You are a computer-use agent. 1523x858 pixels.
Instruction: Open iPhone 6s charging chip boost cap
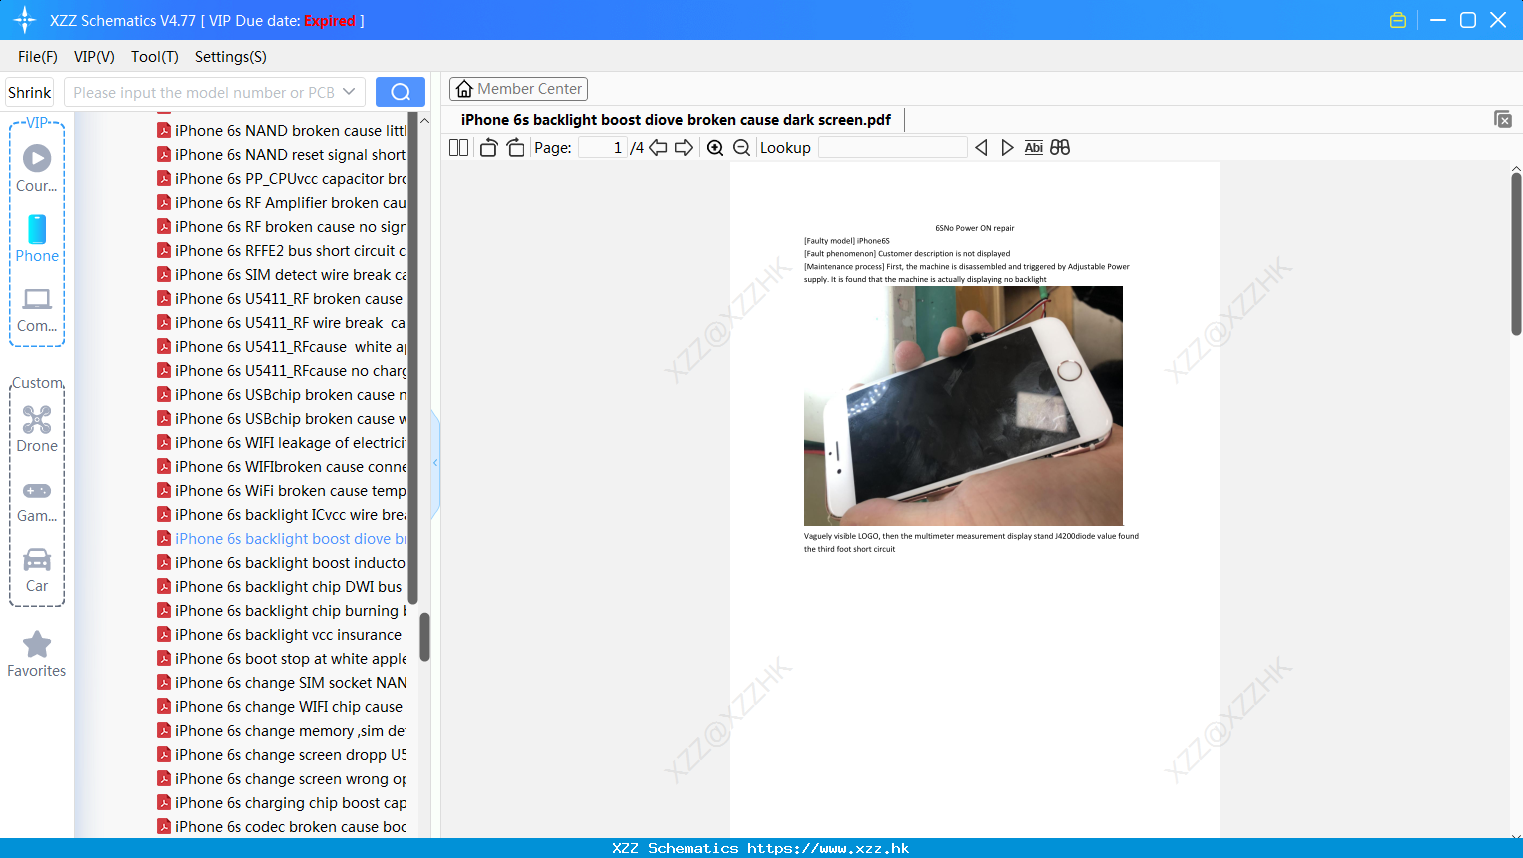click(283, 803)
